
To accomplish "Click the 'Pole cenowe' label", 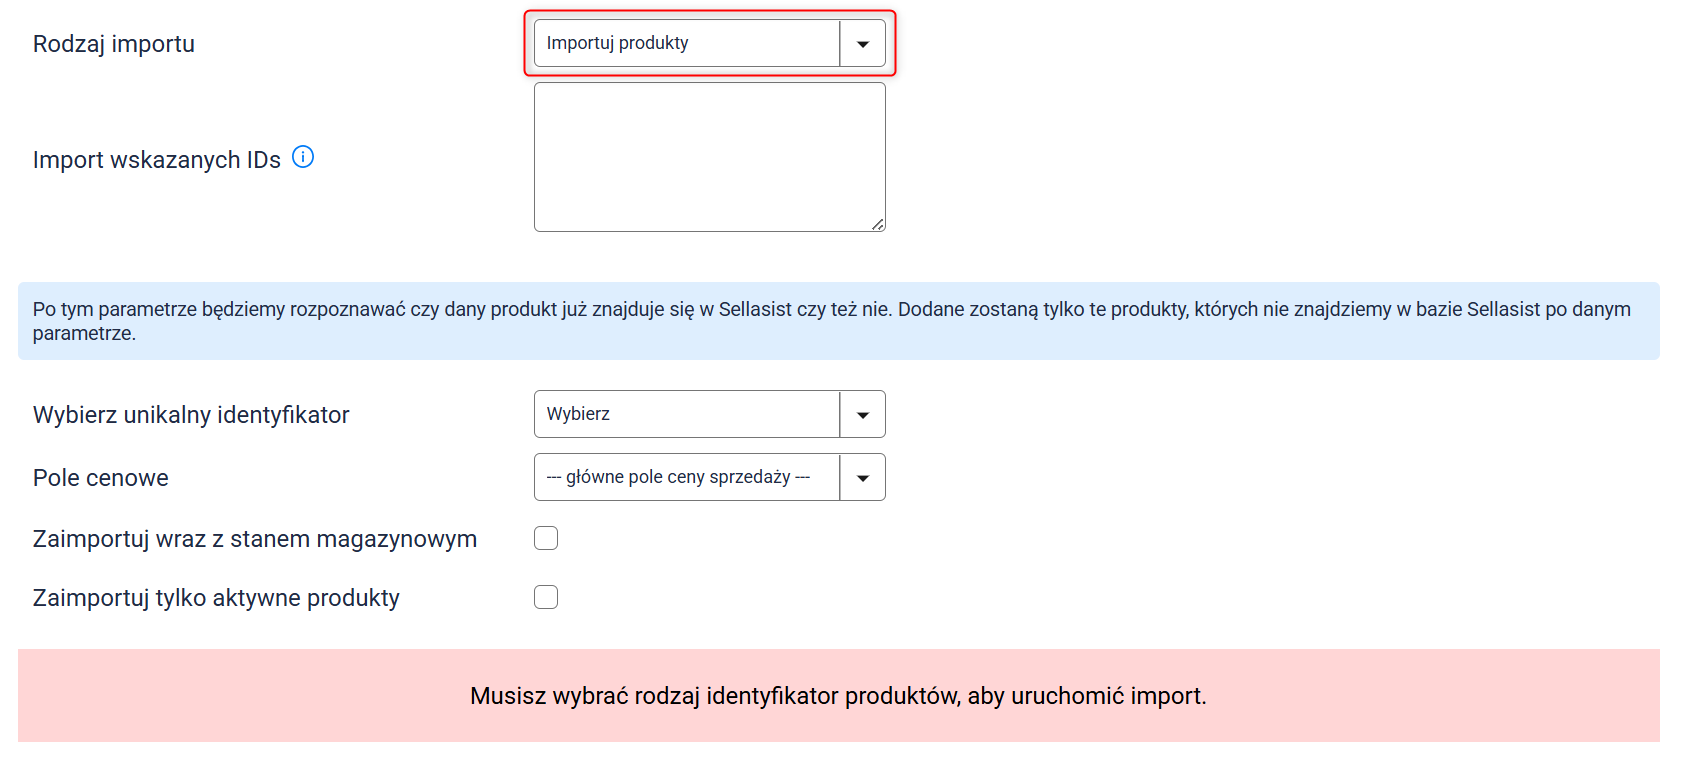I will pos(101,478).
